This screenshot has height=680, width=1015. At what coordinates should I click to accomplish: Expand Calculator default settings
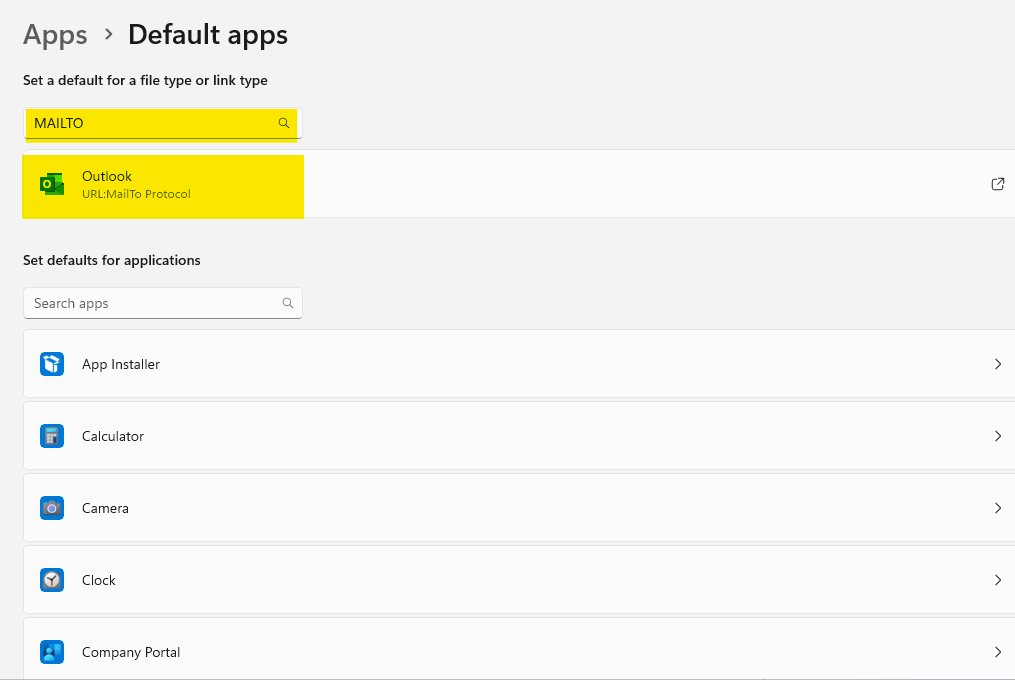pyautogui.click(x=997, y=436)
